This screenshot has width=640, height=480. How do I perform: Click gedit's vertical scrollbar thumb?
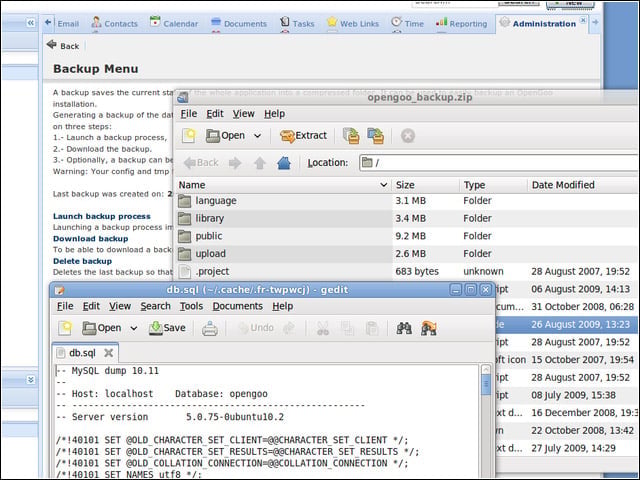(486, 385)
